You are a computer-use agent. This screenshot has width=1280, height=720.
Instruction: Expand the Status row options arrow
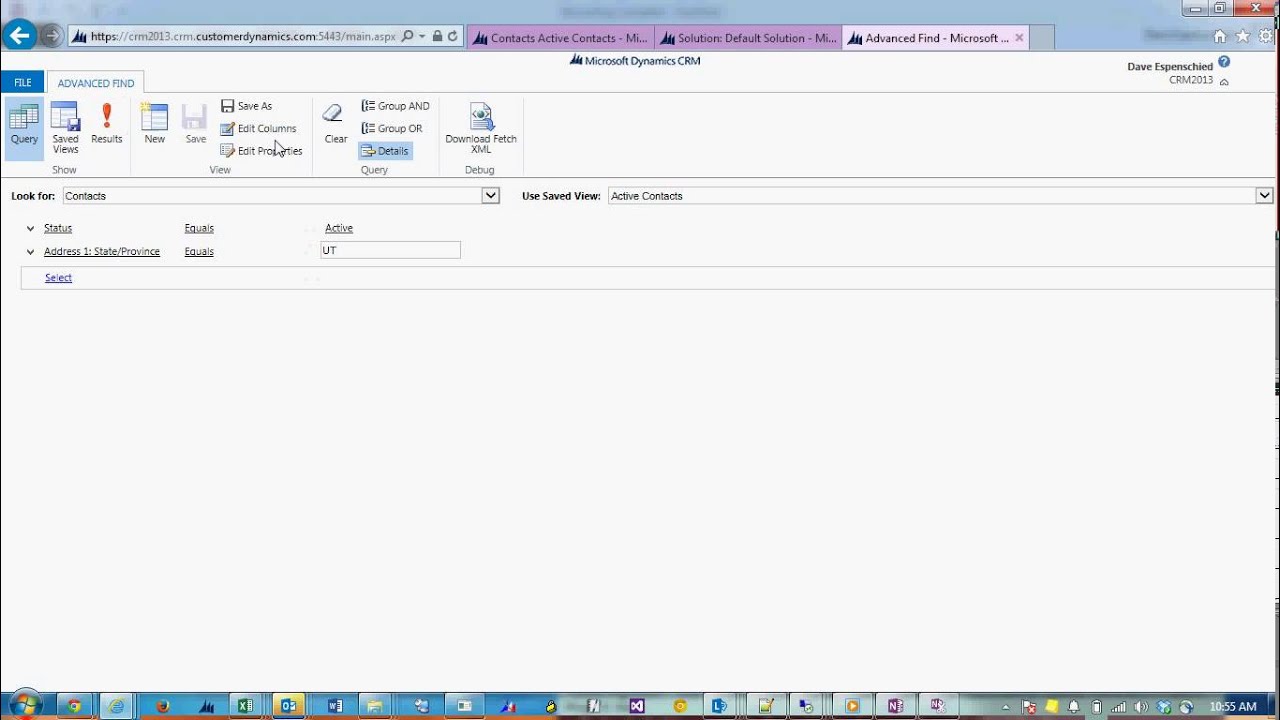(x=30, y=228)
